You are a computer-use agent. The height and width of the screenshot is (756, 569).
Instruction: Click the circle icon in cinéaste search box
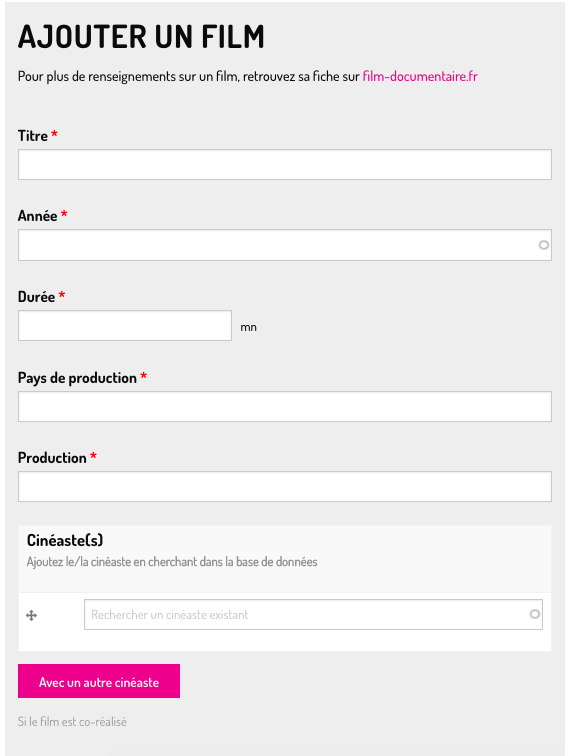534,614
